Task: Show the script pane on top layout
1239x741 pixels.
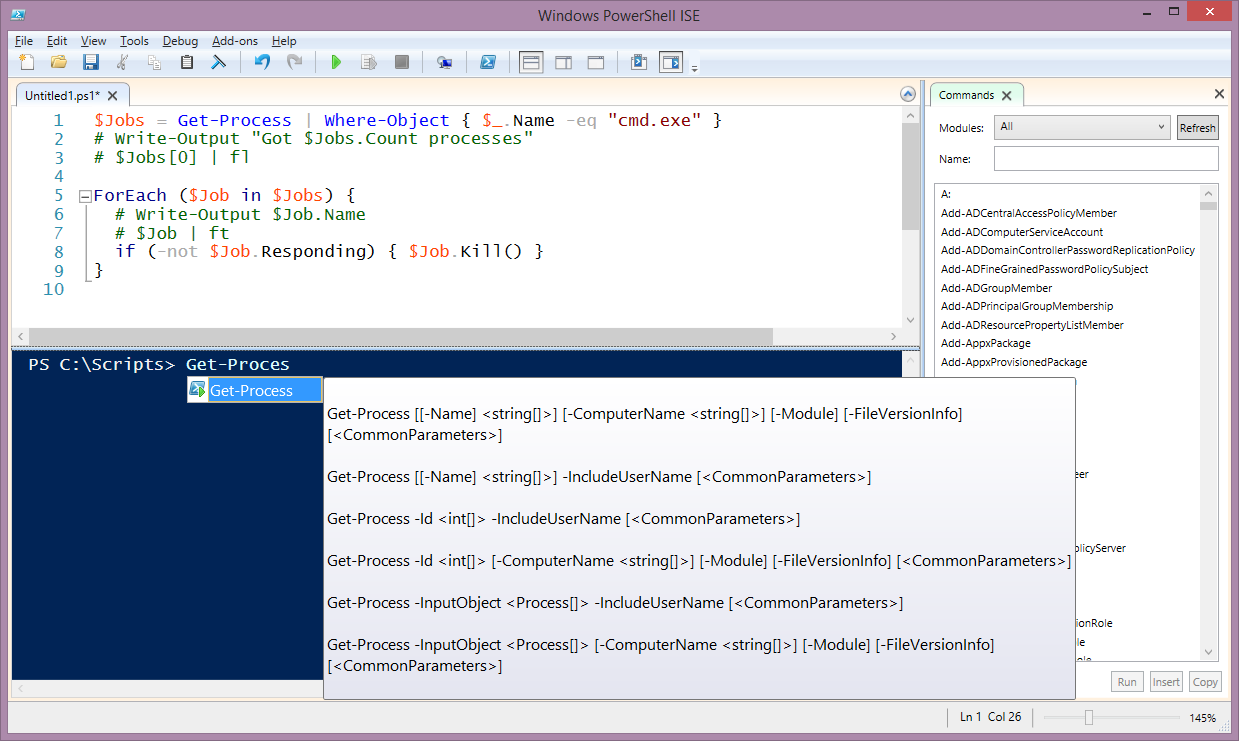Action: coord(531,62)
